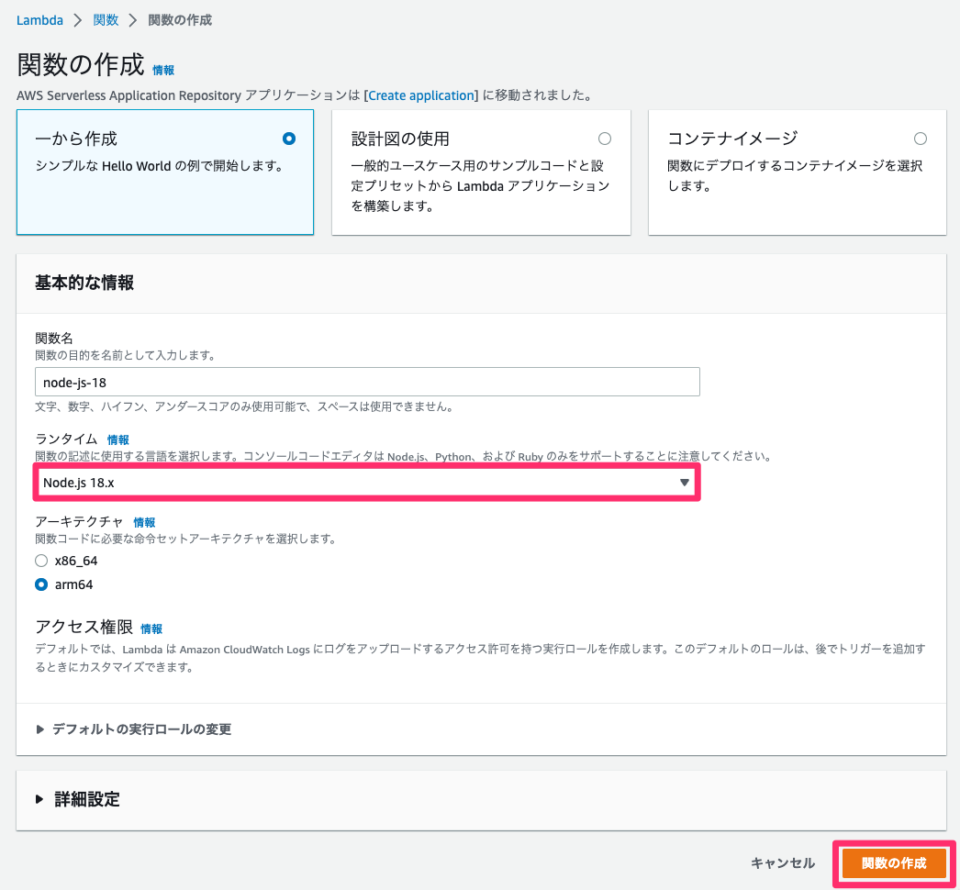Click the 関数の作成 submit button
The image size is (960, 890).
tap(893, 863)
